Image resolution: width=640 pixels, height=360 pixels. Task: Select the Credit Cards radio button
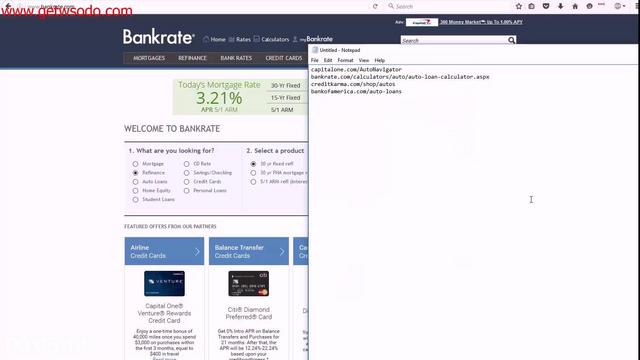tap(187, 182)
